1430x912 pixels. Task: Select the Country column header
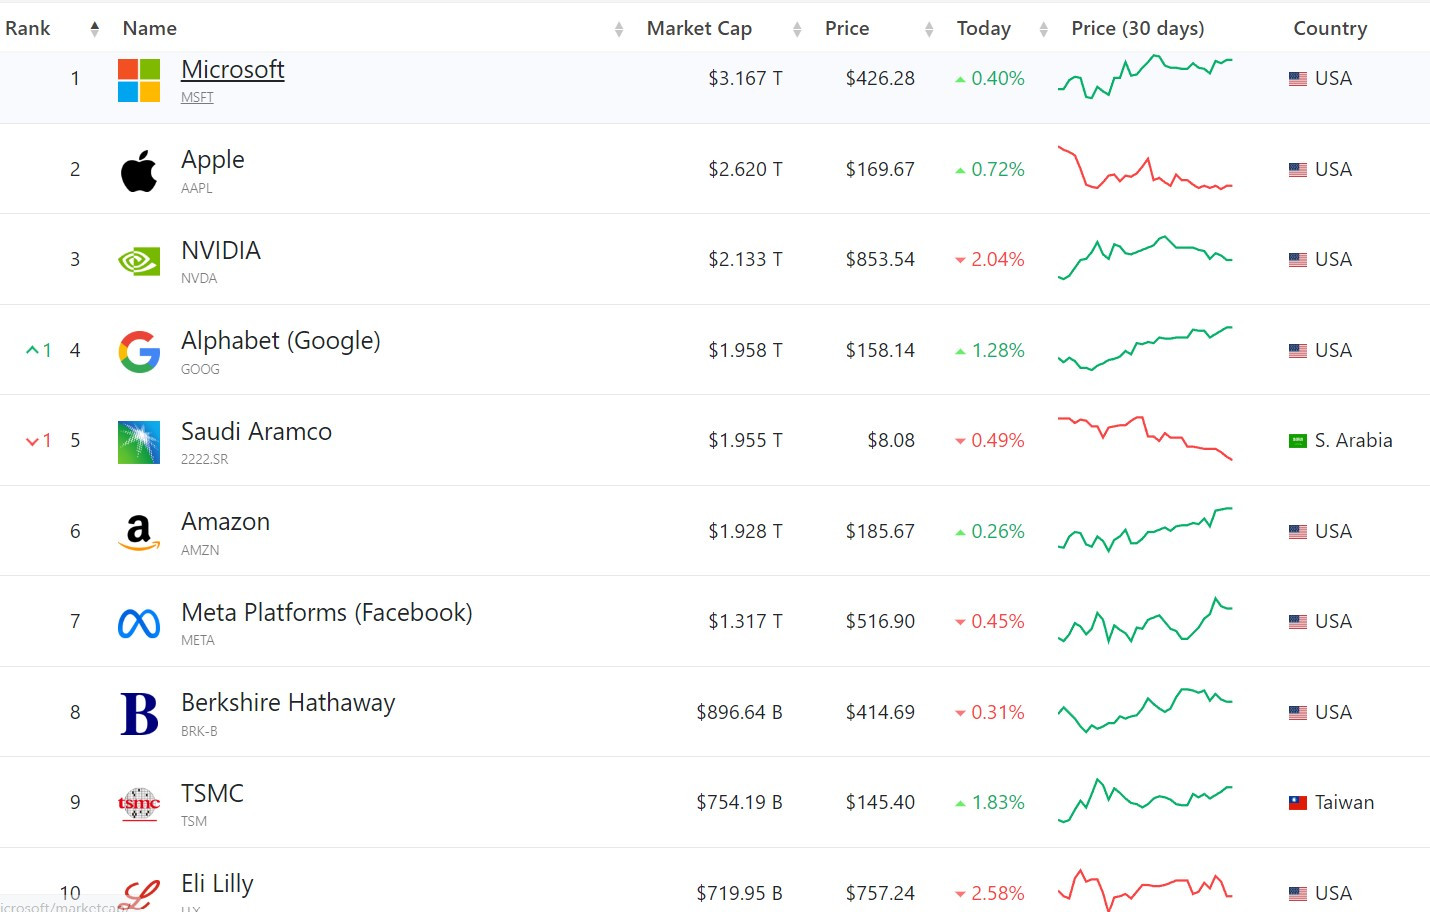[1330, 28]
